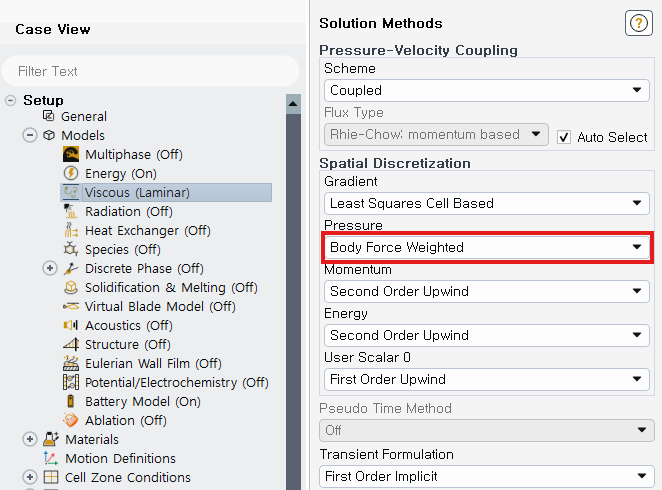Click the Filter Text search field
The height and width of the screenshot is (490, 662).
pos(150,71)
